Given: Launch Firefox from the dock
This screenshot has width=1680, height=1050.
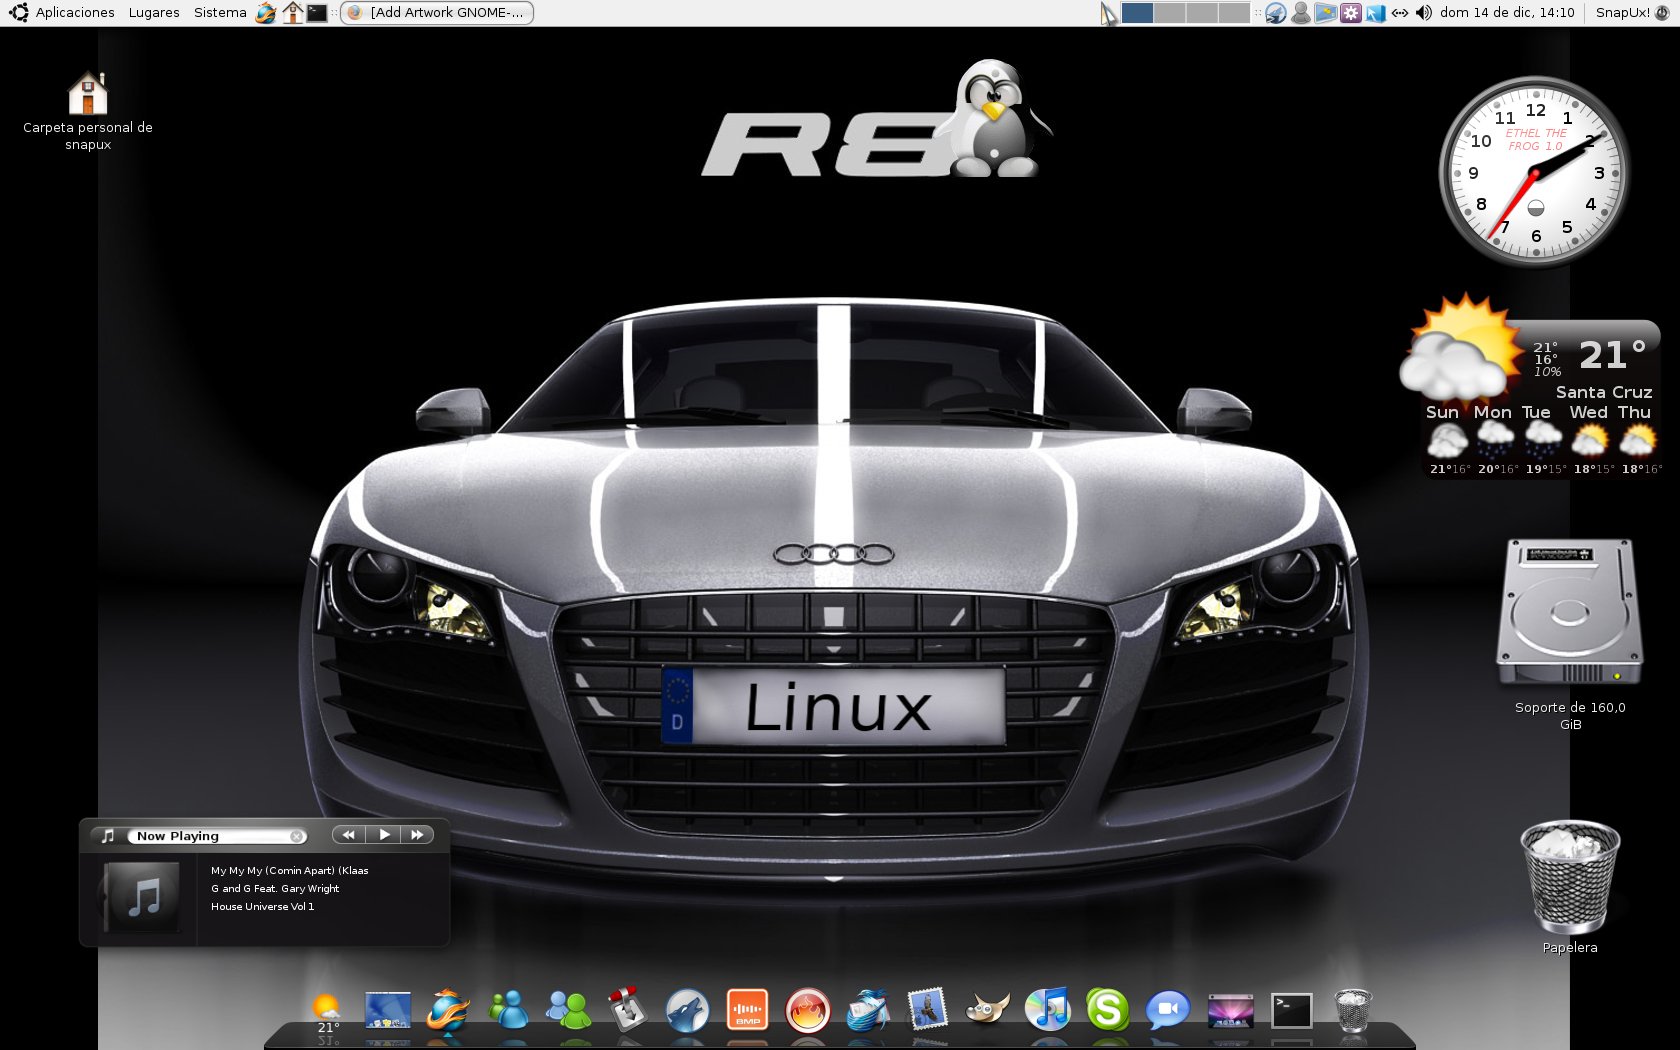Looking at the screenshot, I should pos(448,1010).
